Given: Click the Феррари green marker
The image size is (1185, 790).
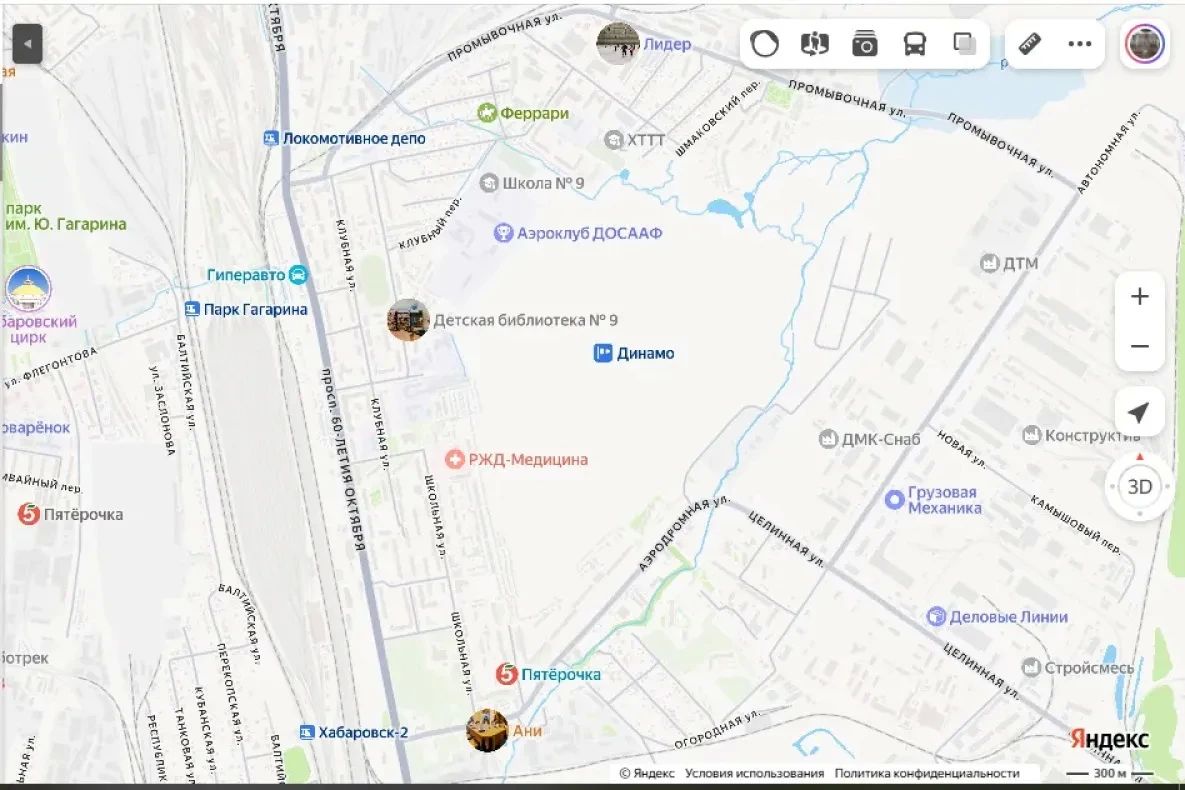Looking at the screenshot, I should click(487, 113).
